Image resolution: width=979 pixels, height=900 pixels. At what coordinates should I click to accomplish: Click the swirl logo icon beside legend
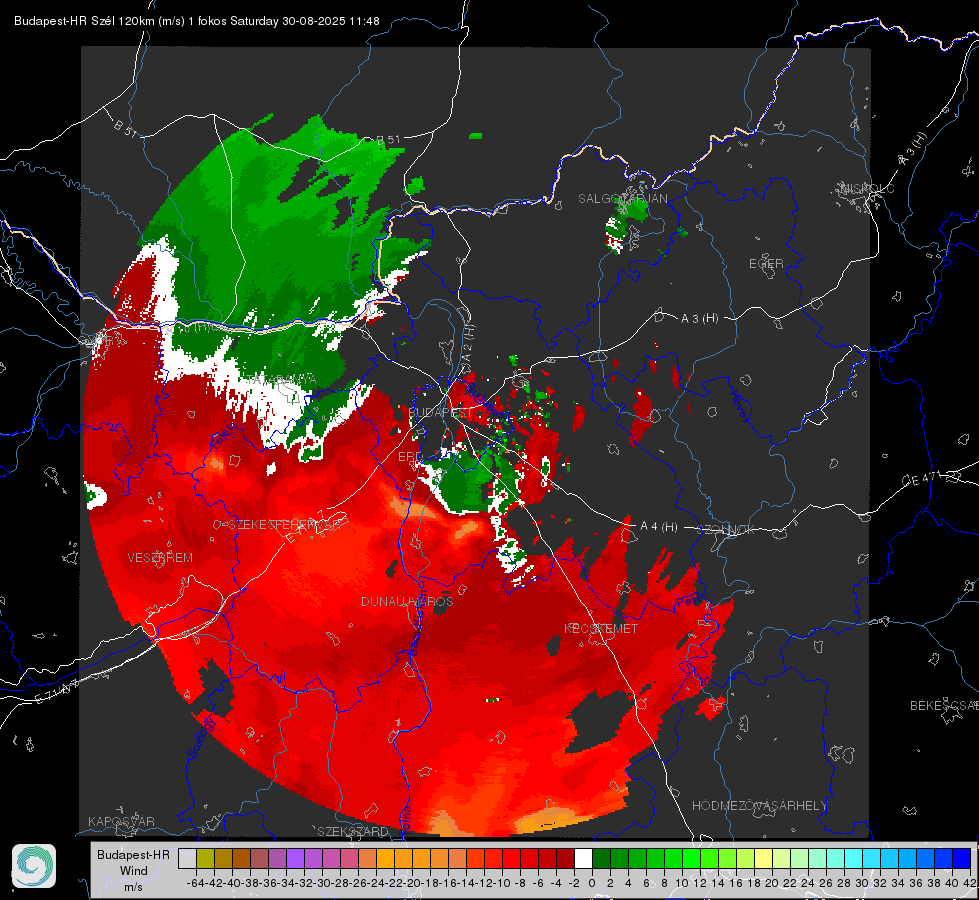click(x=34, y=866)
